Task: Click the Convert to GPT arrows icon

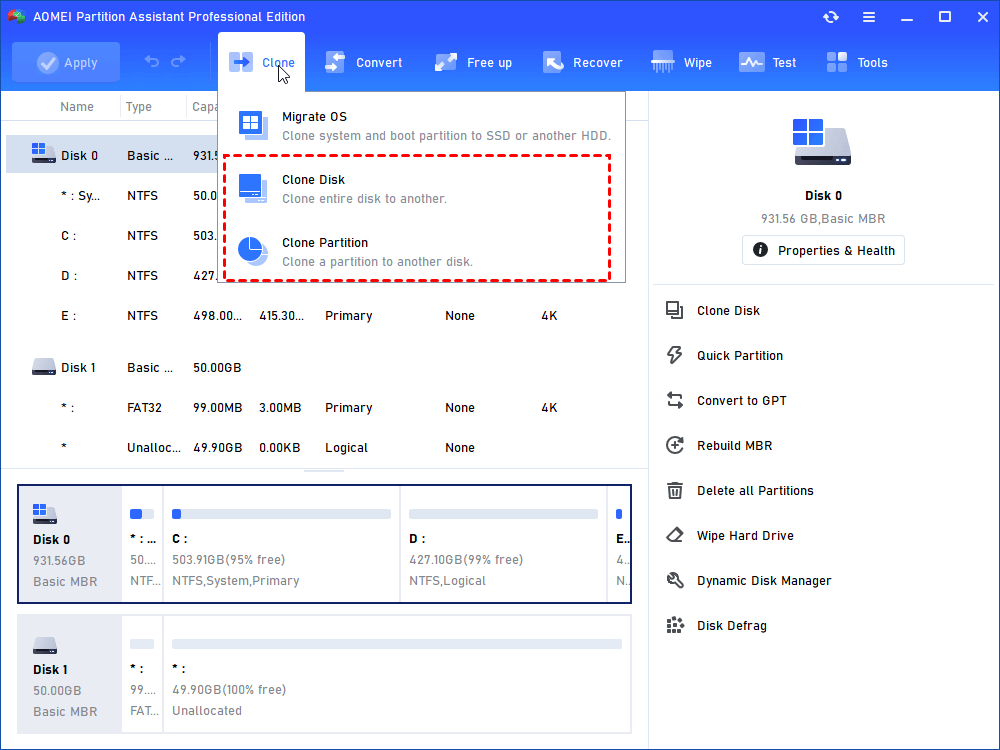Action: coord(675,401)
